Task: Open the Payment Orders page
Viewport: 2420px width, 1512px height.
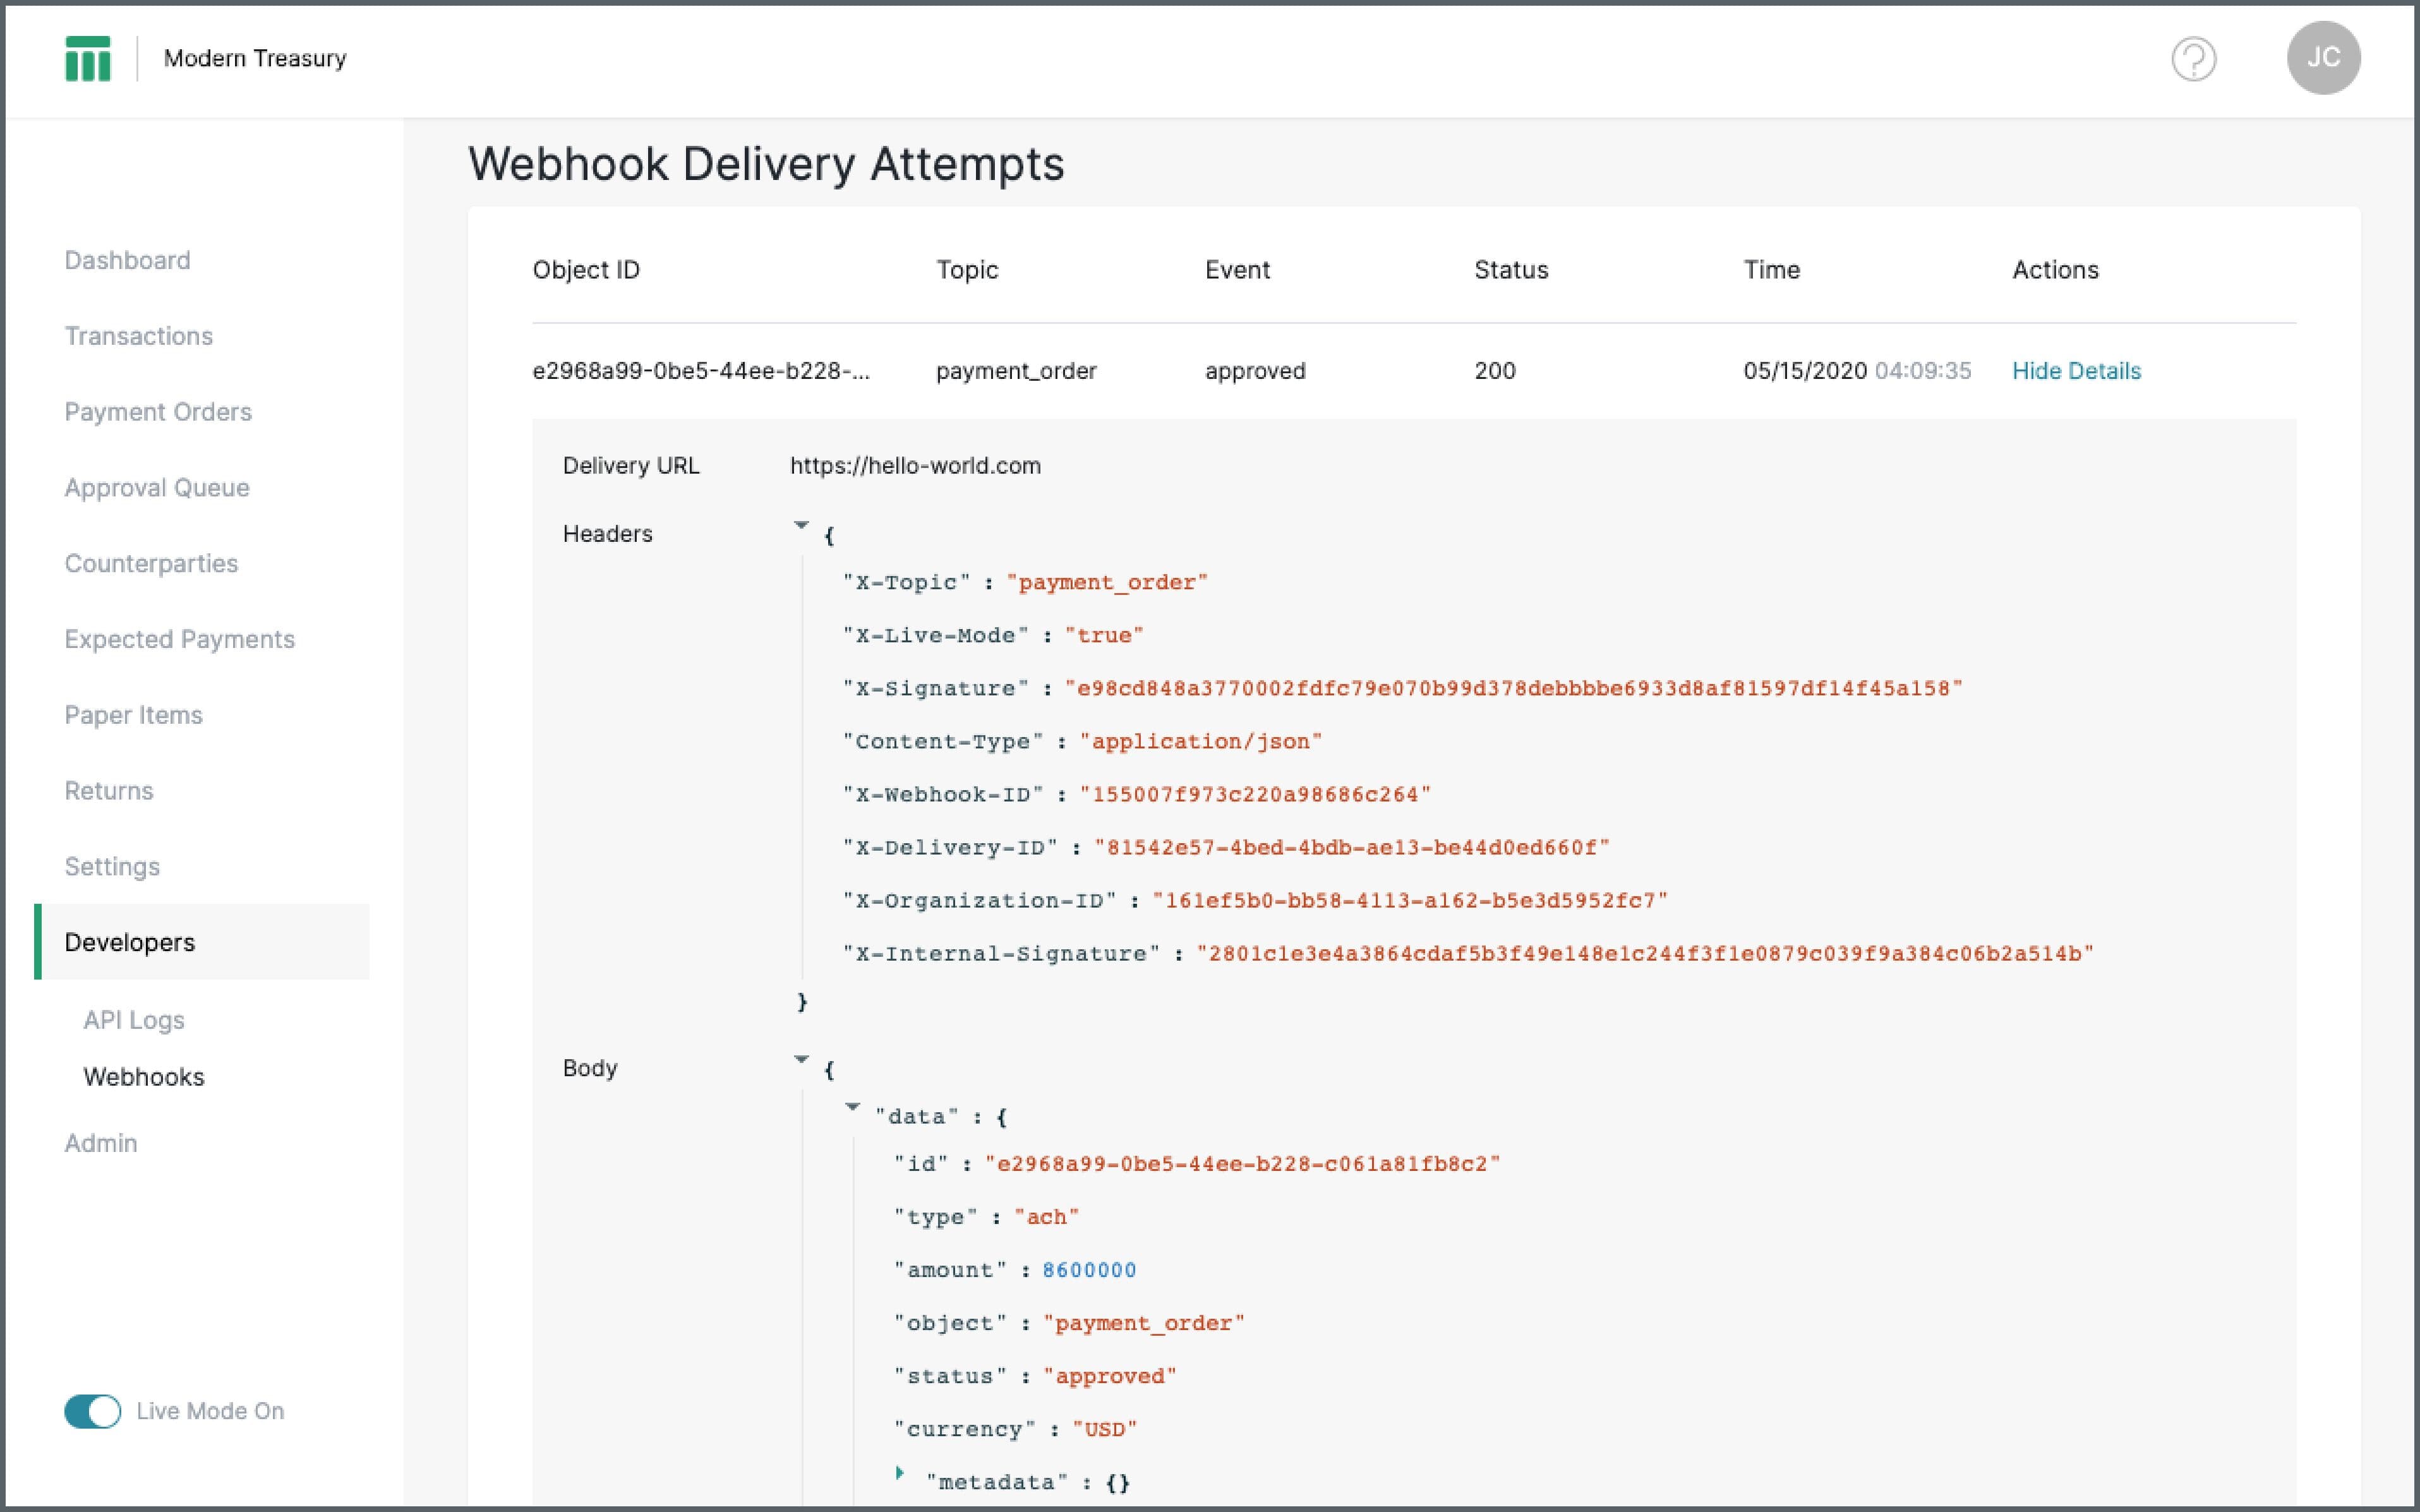Action: point(158,411)
